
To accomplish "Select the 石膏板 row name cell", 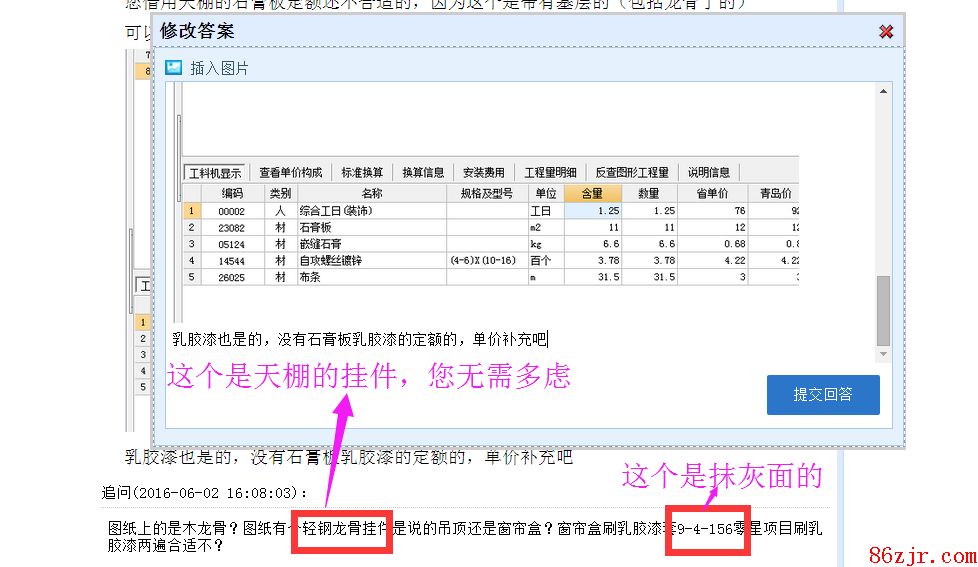I will 372,228.
